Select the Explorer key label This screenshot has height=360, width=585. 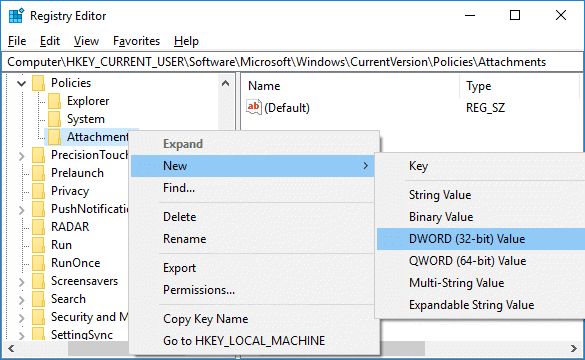pyautogui.click(x=88, y=101)
